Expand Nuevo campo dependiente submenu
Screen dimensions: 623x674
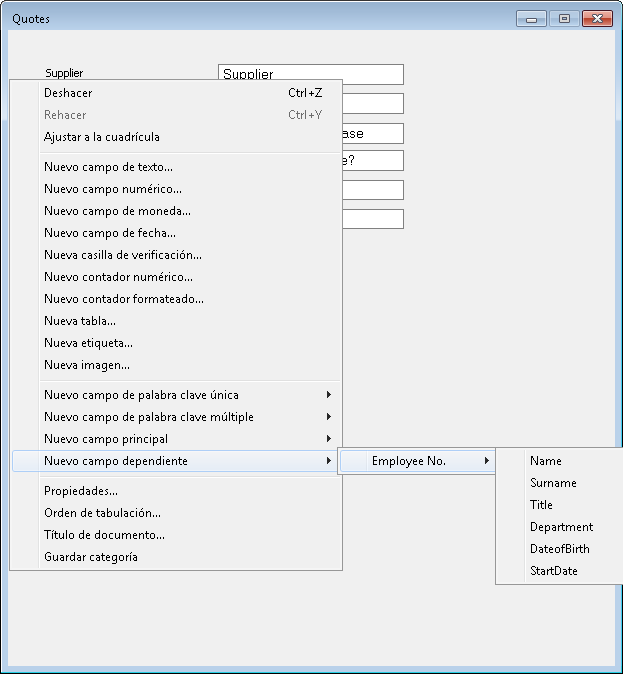pyautogui.click(x=176, y=461)
